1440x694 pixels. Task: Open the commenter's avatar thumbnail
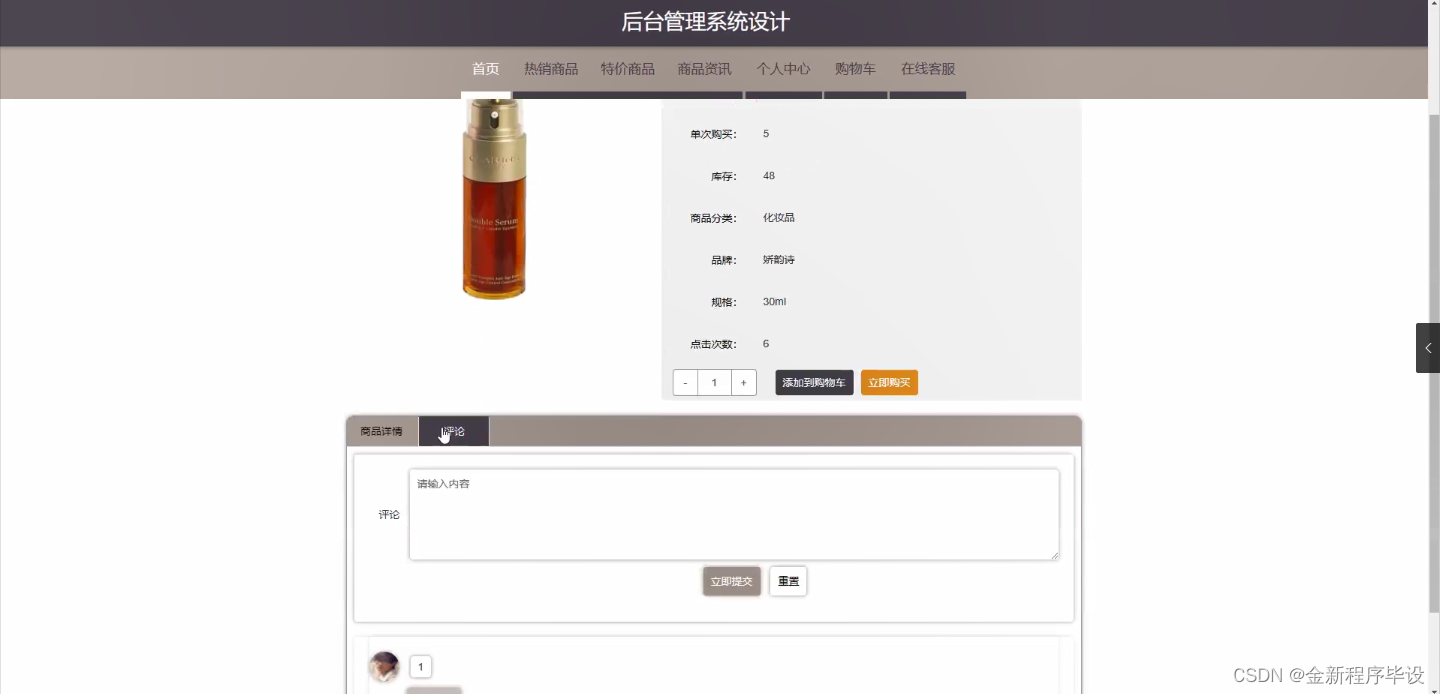tap(384, 666)
